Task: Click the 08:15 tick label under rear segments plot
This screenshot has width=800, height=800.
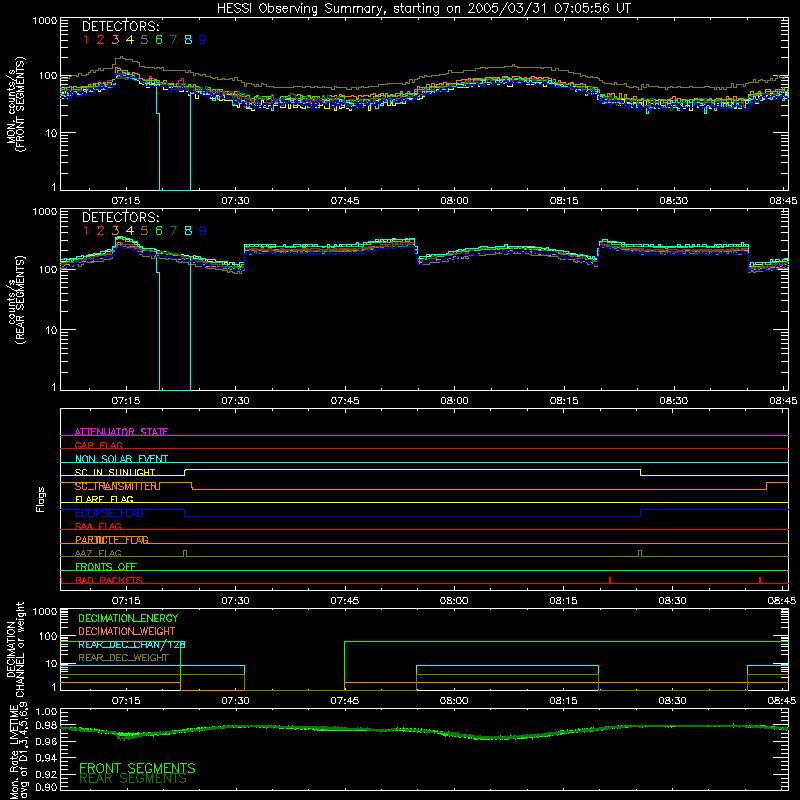Action: (x=564, y=401)
